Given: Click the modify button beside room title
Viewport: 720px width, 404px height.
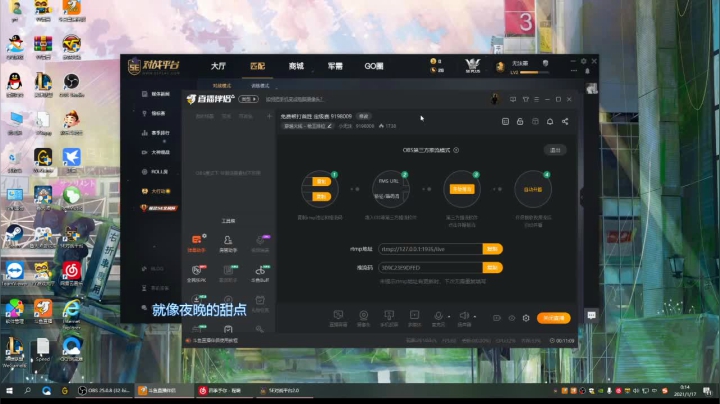Looking at the screenshot, I should coord(364,116).
